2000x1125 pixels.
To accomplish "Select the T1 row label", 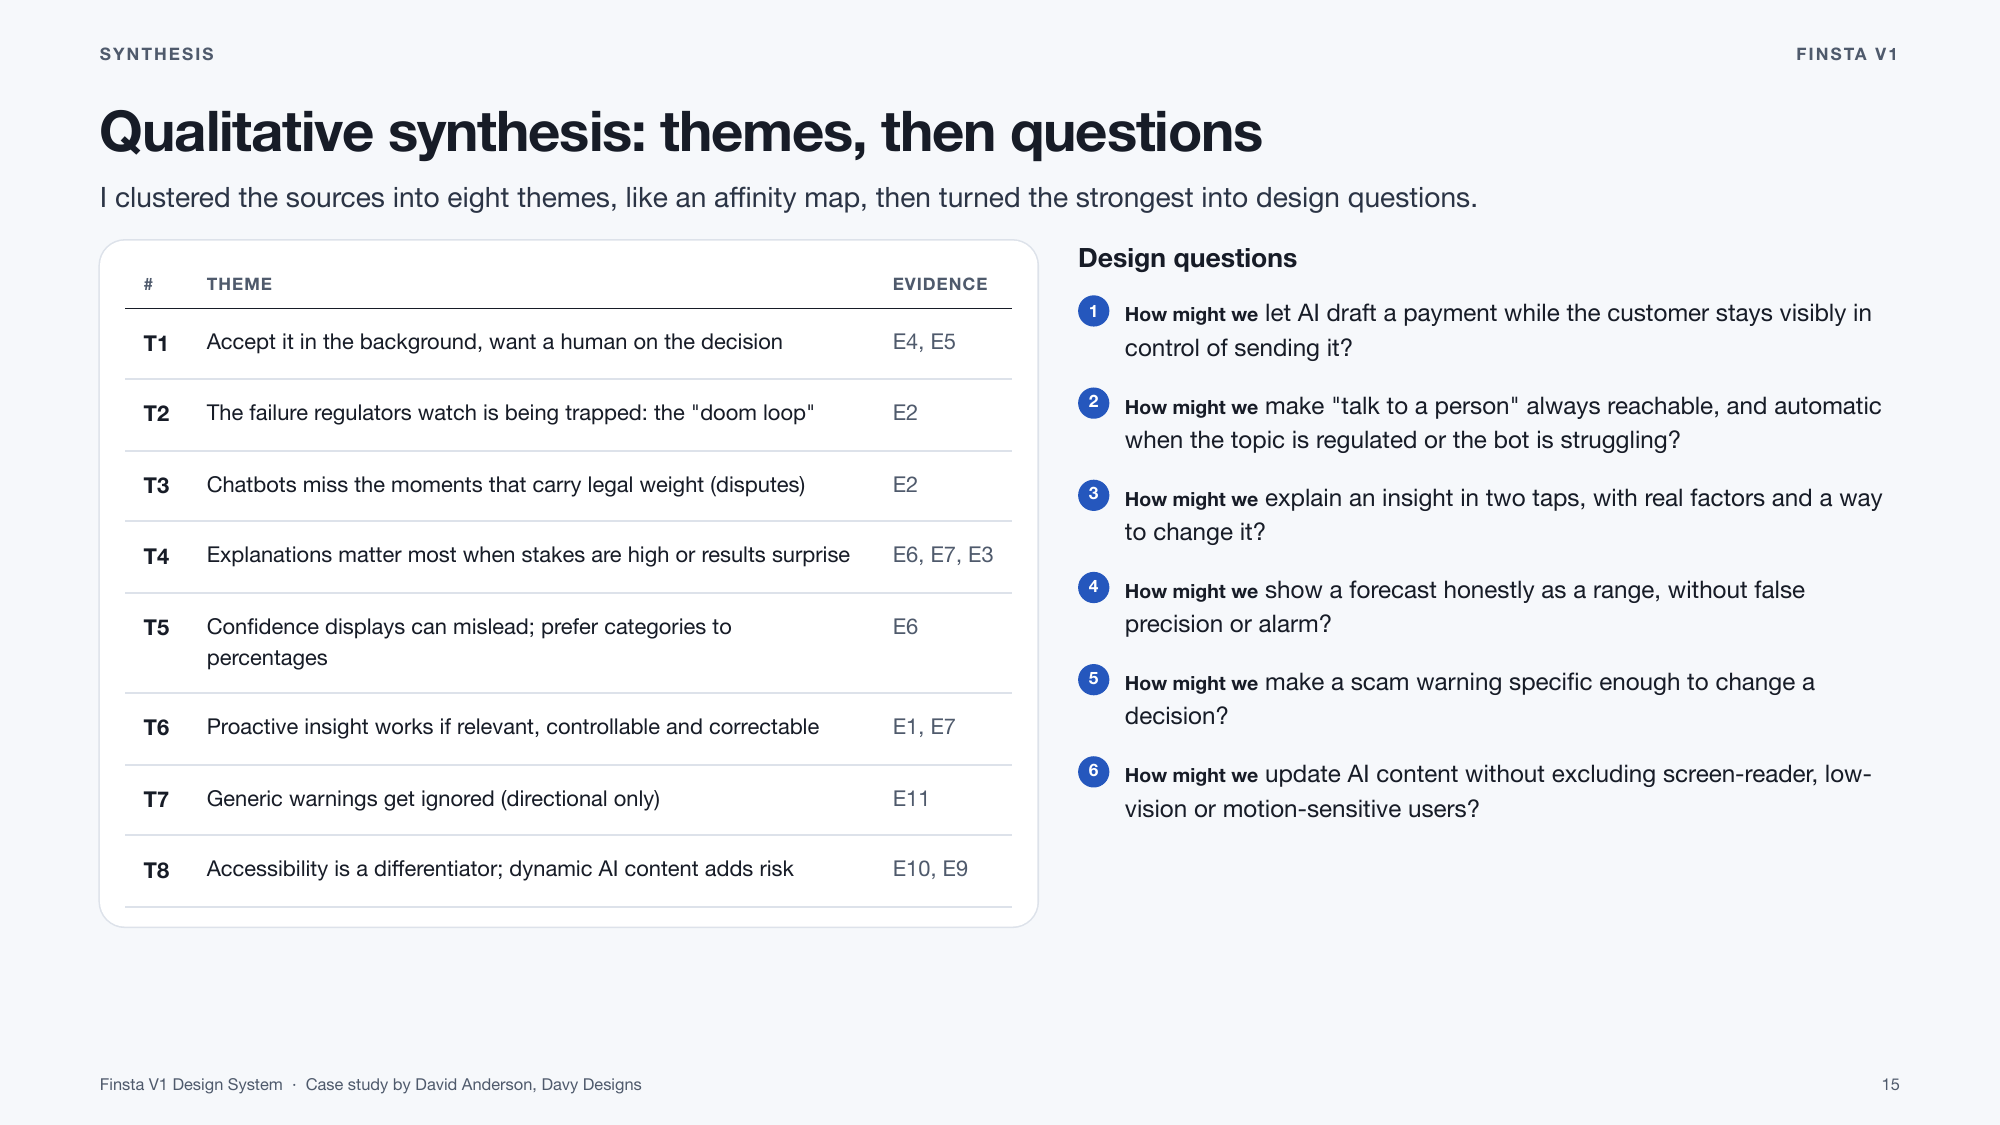I will point(156,343).
